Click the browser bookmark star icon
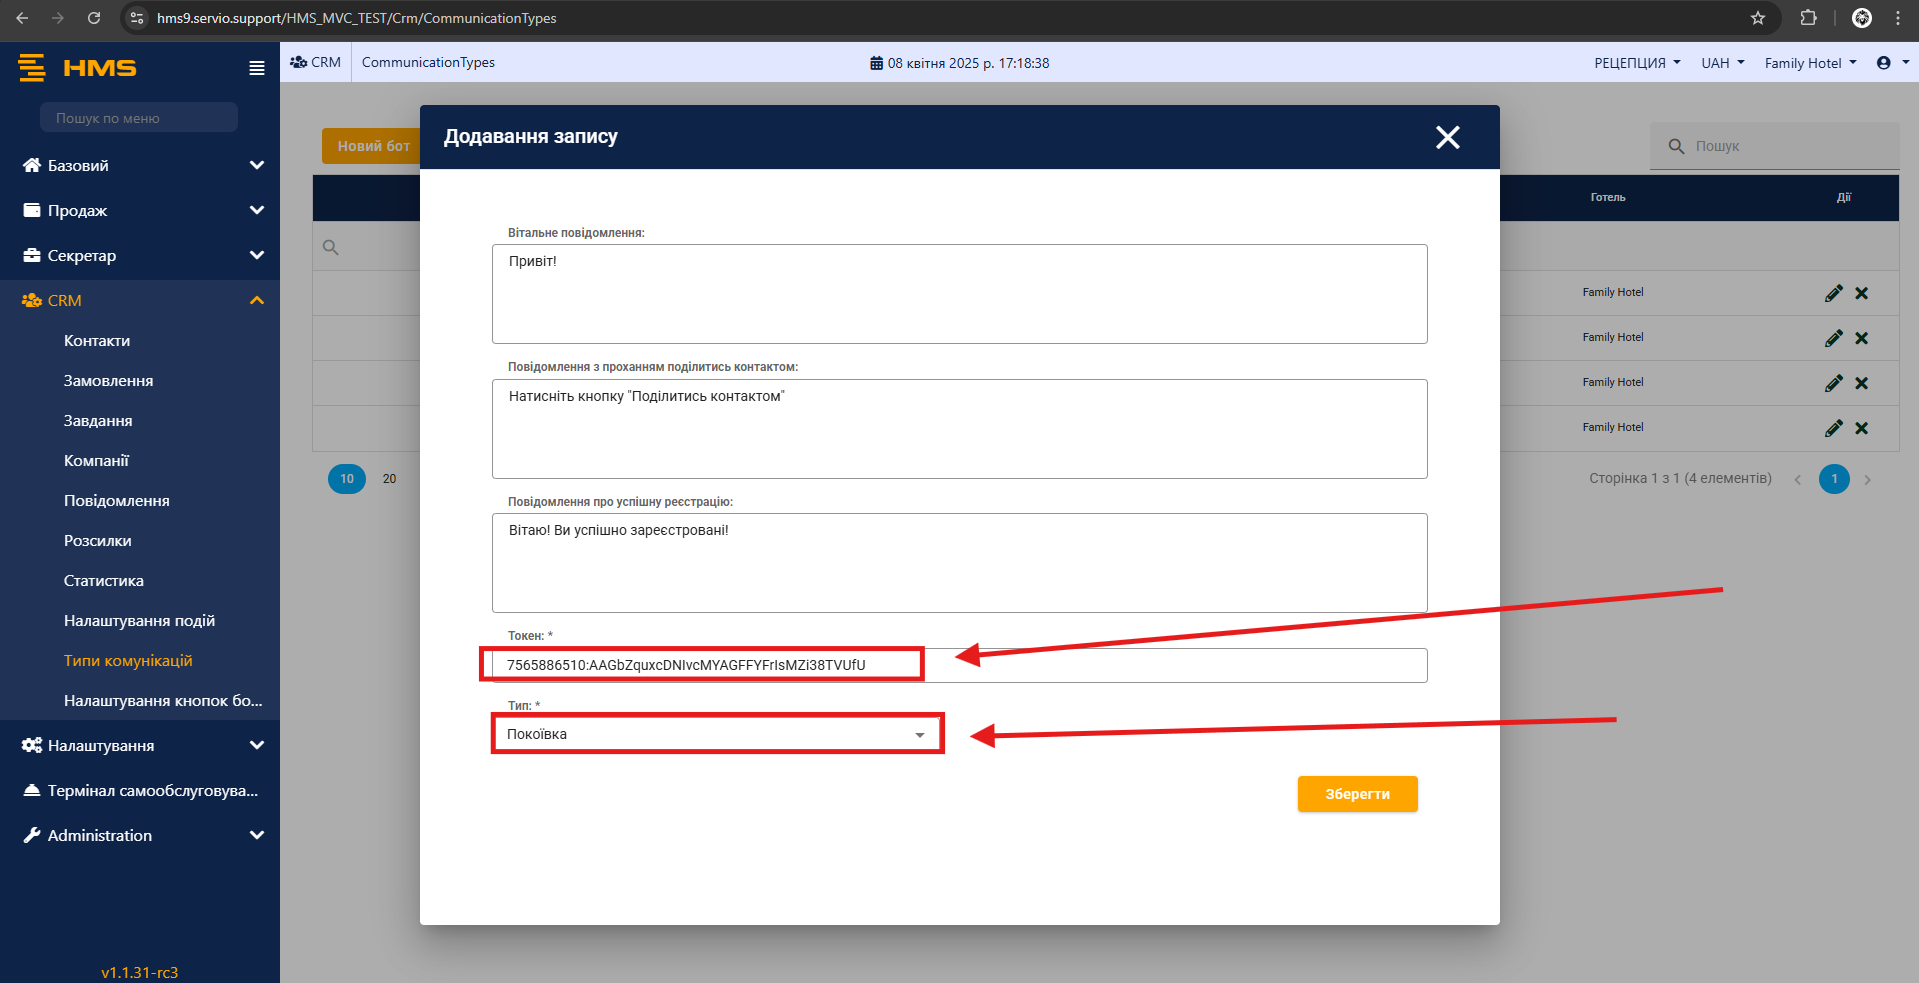The image size is (1919, 983). pos(1757,18)
